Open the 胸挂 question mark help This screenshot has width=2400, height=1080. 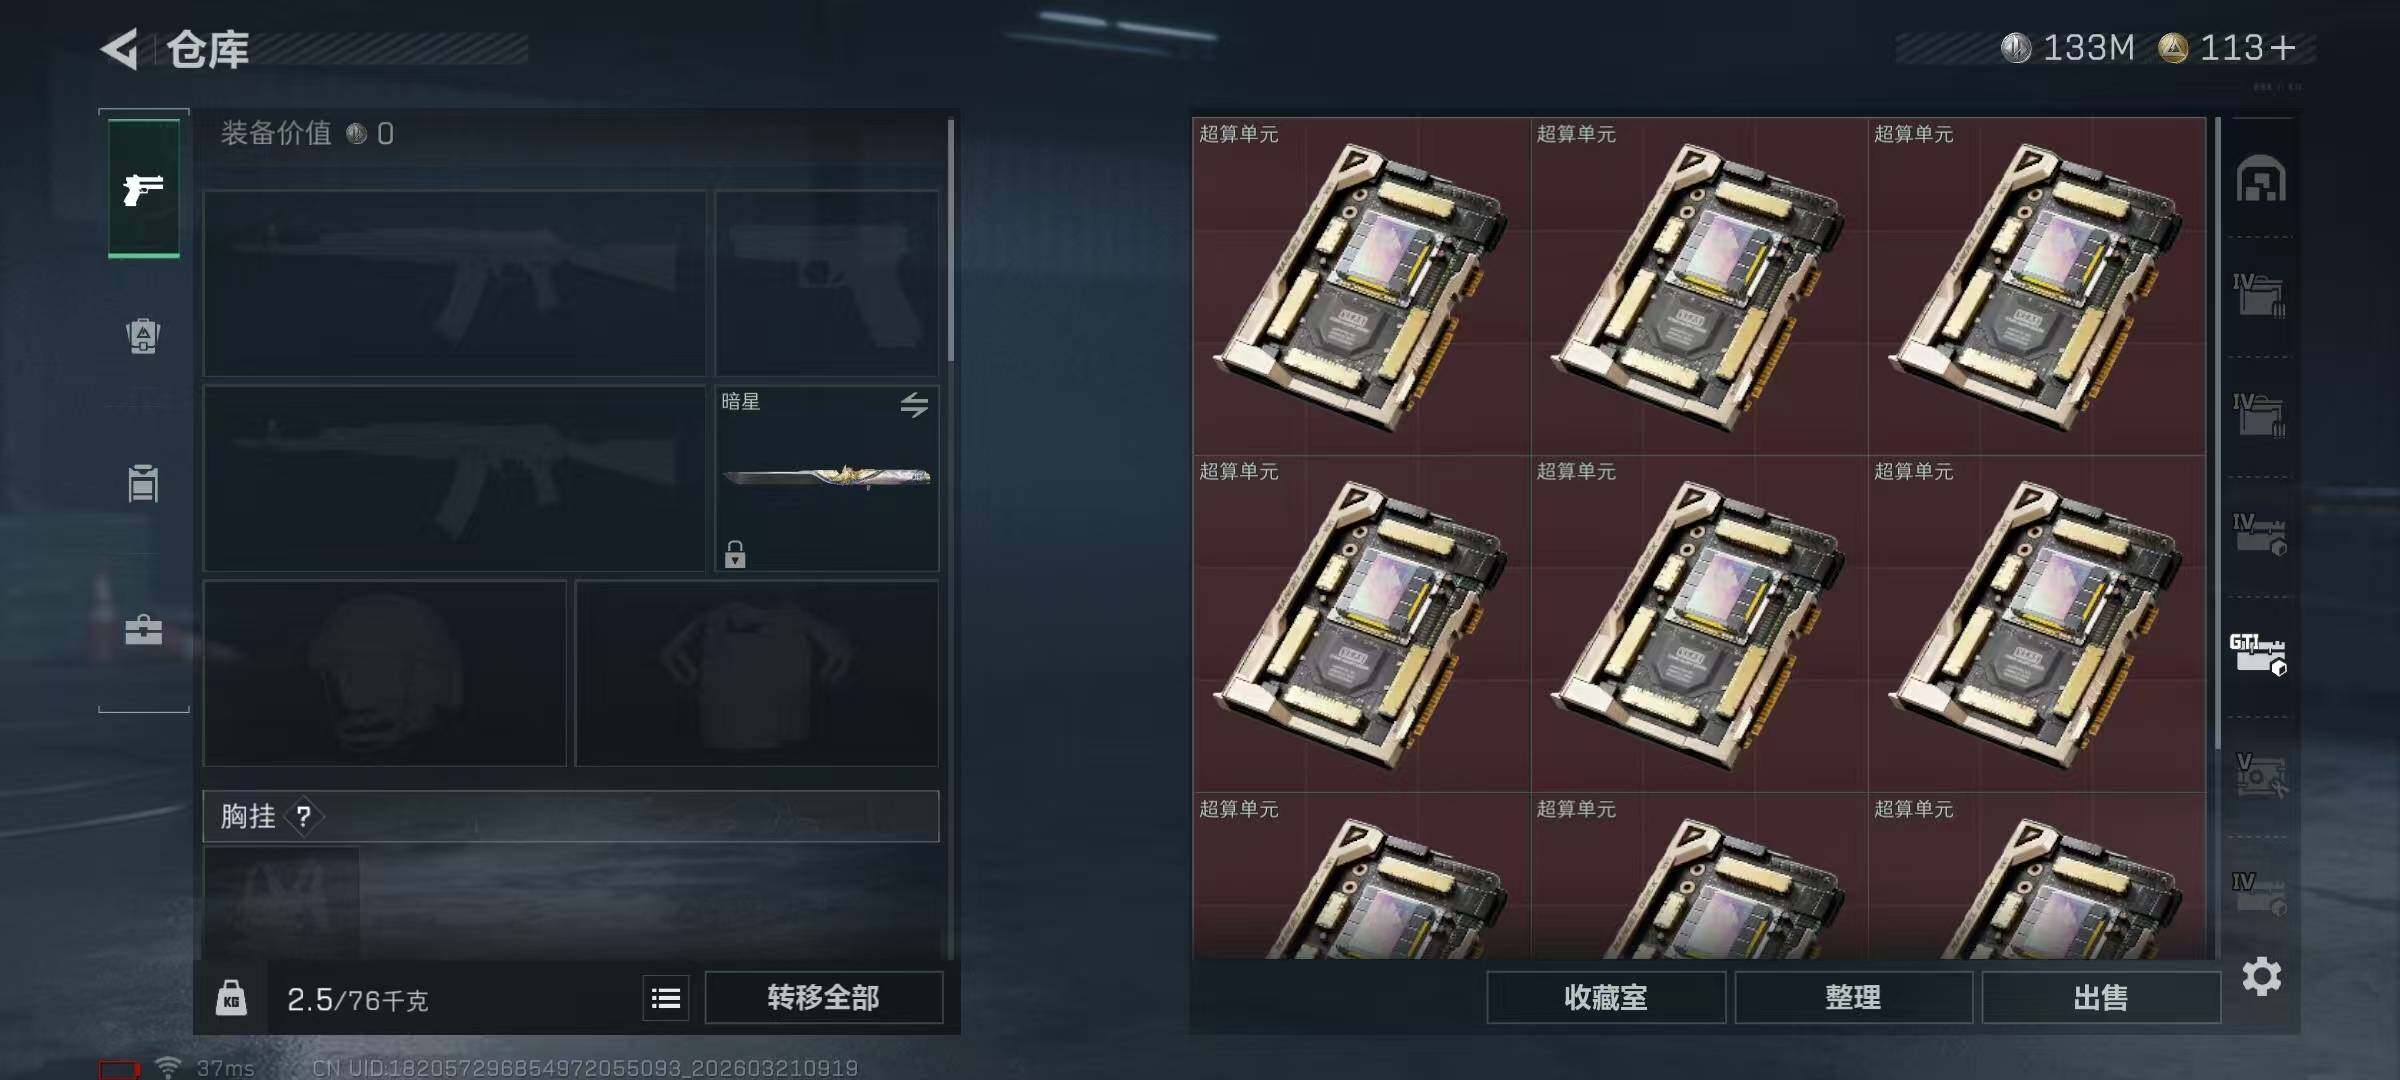(303, 817)
